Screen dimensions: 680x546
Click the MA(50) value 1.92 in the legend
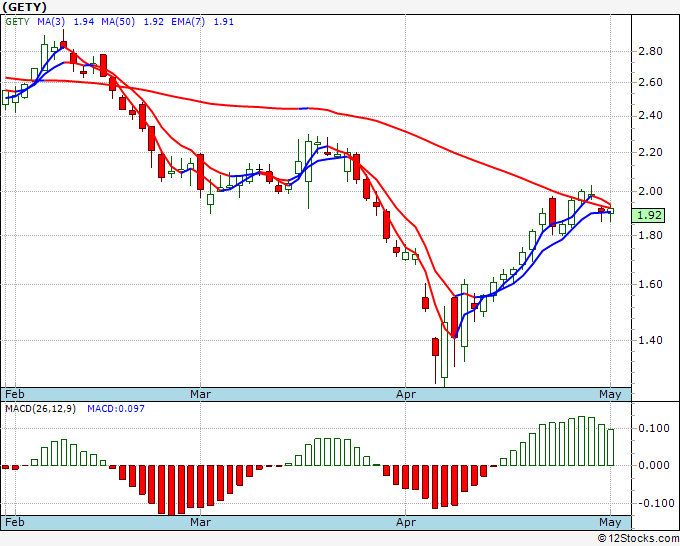coord(154,22)
